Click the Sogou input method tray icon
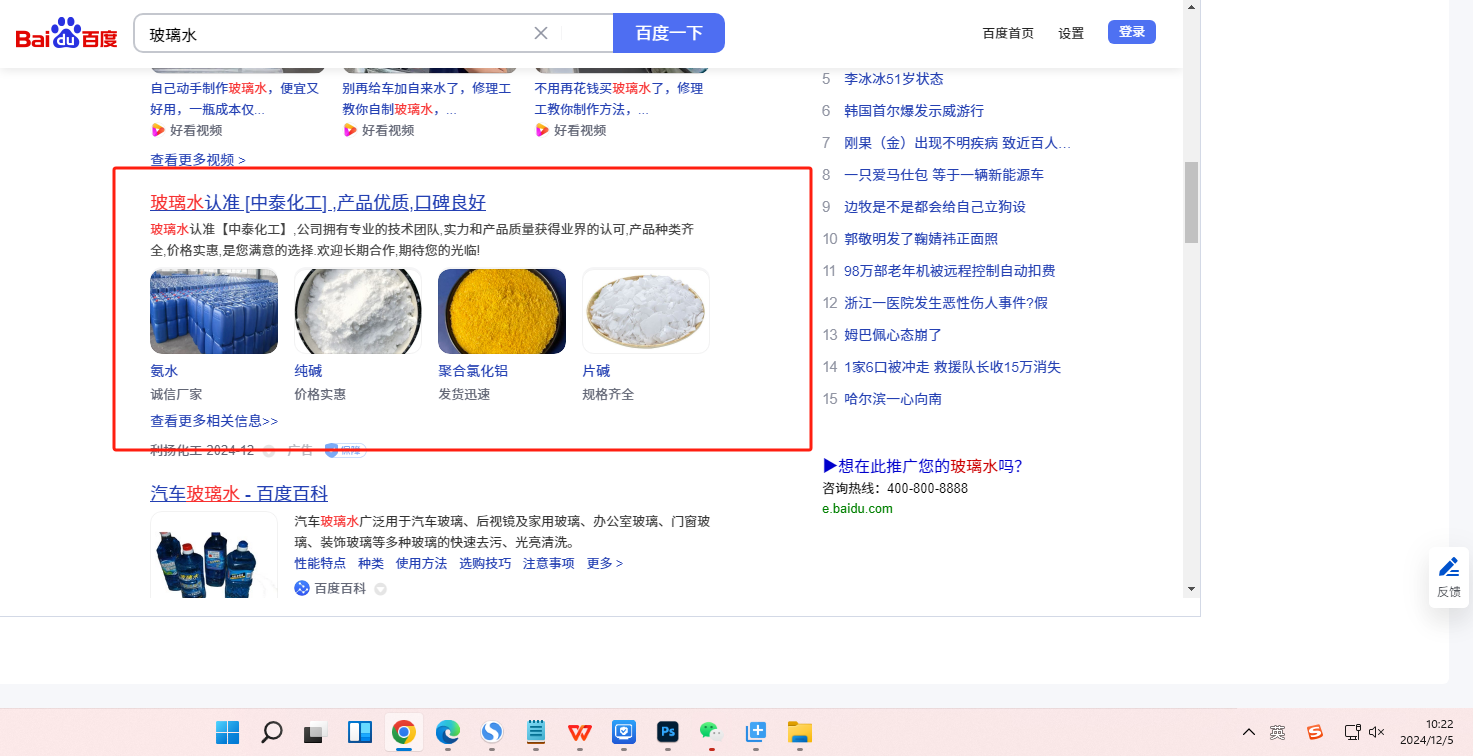 click(1315, 732)
